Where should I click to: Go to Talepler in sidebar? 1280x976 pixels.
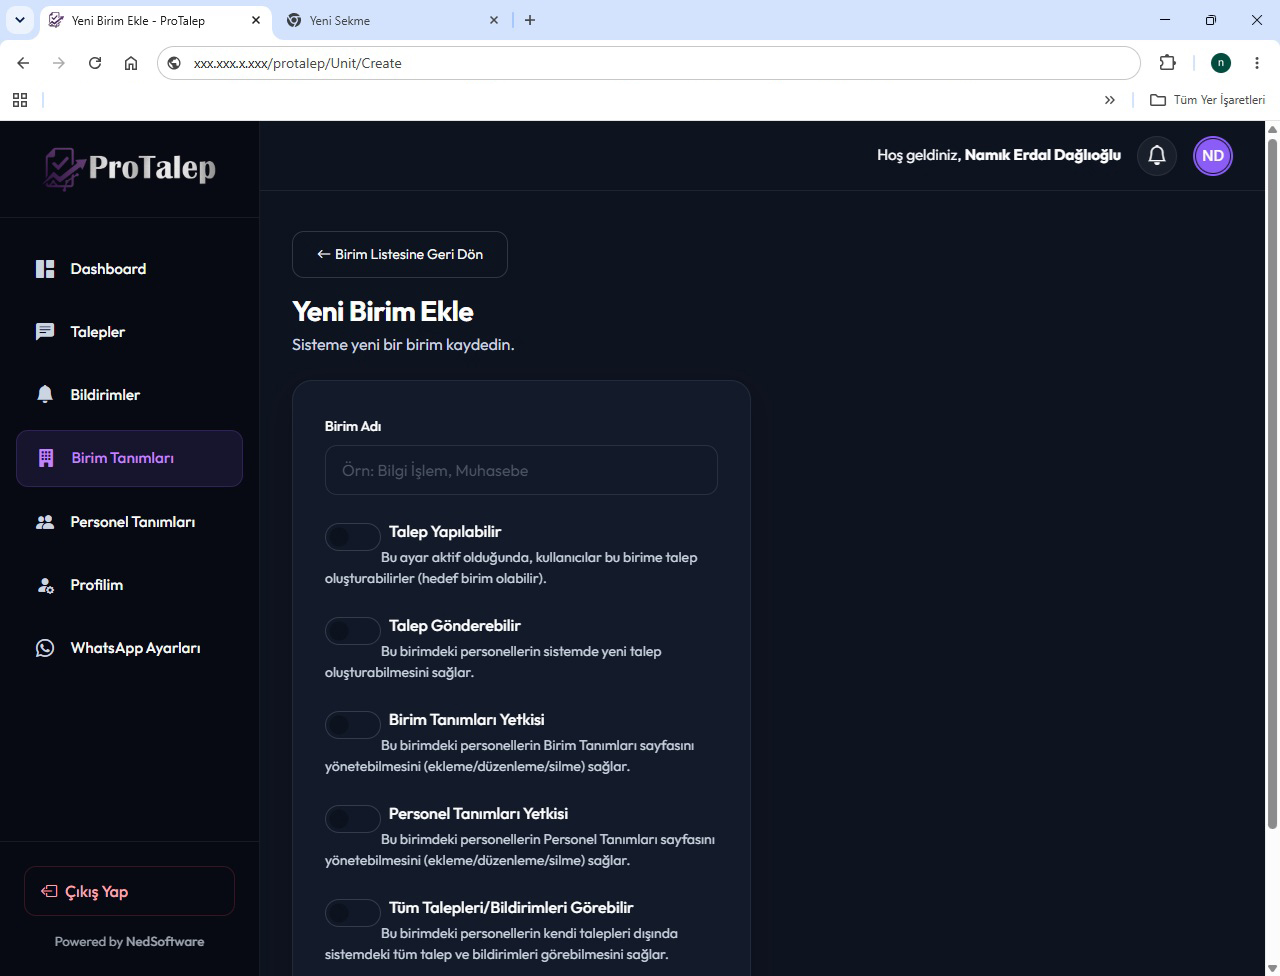(x=129, y=332)
